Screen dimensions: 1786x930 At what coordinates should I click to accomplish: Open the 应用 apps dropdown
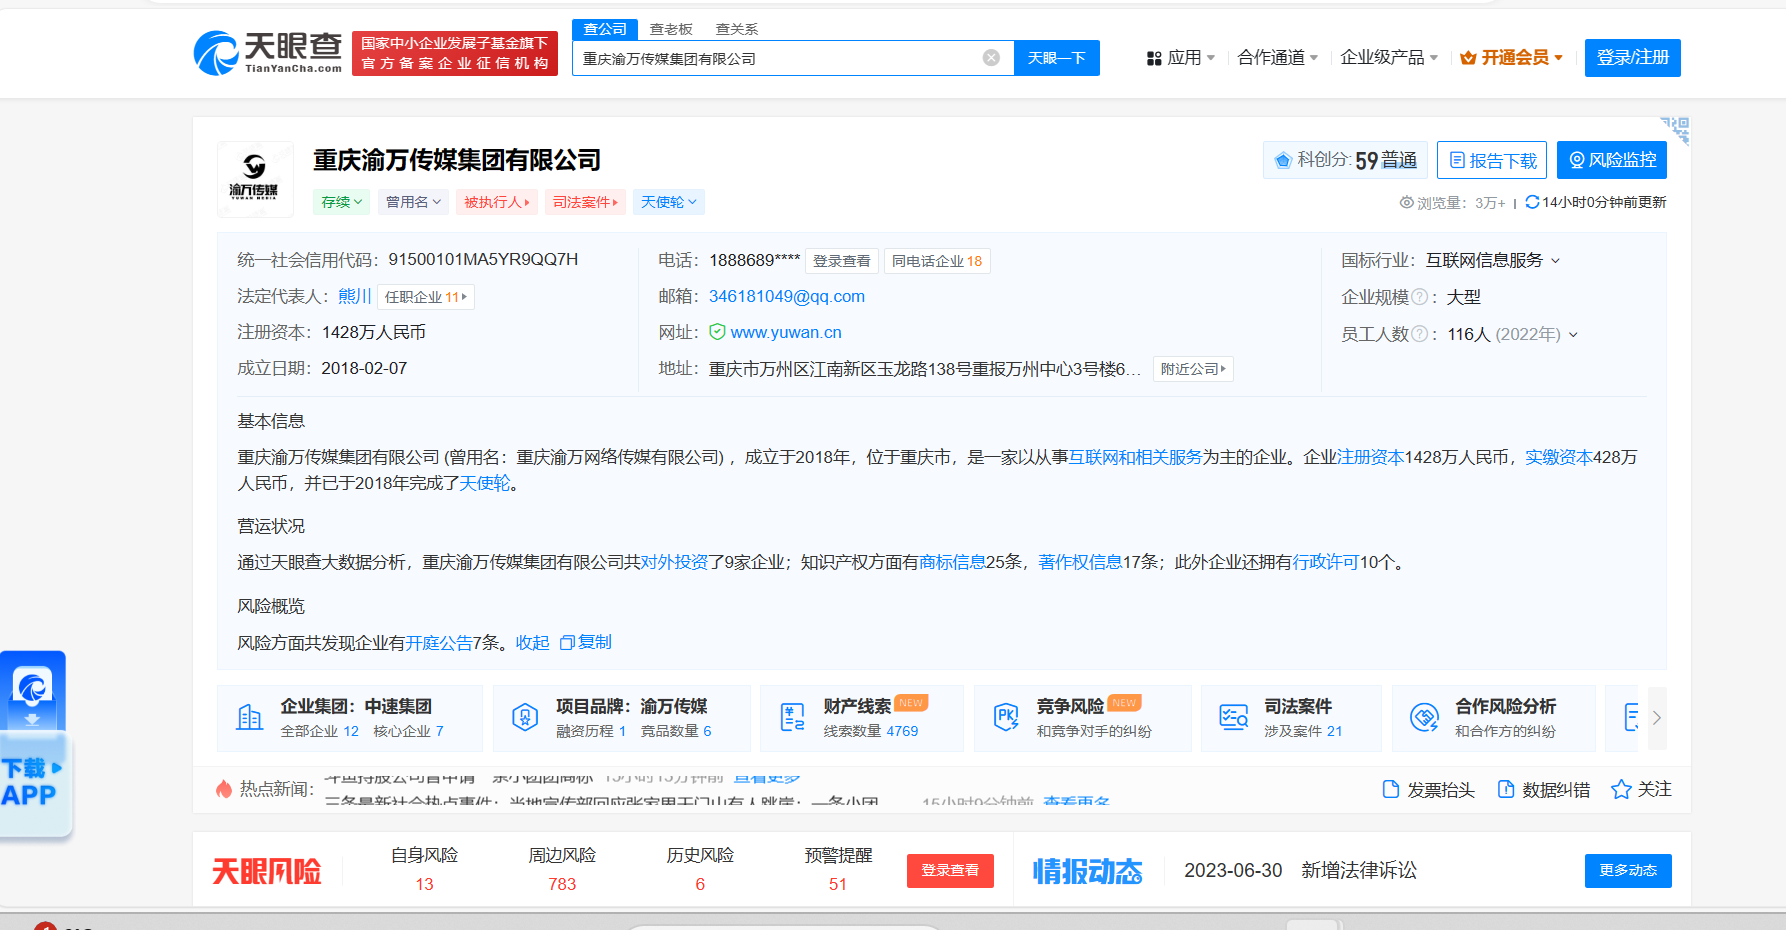(x=1181, y=58)
